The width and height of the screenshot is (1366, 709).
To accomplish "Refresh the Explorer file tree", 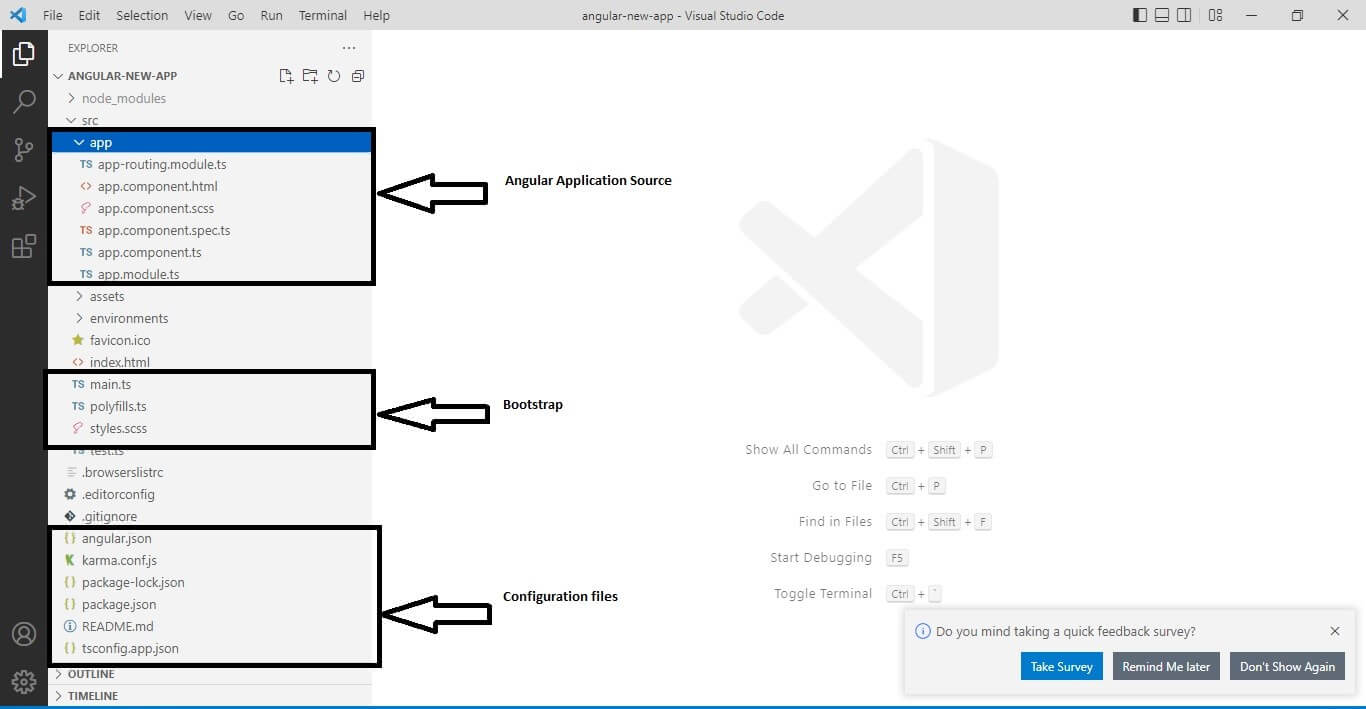I will [334, 76].
